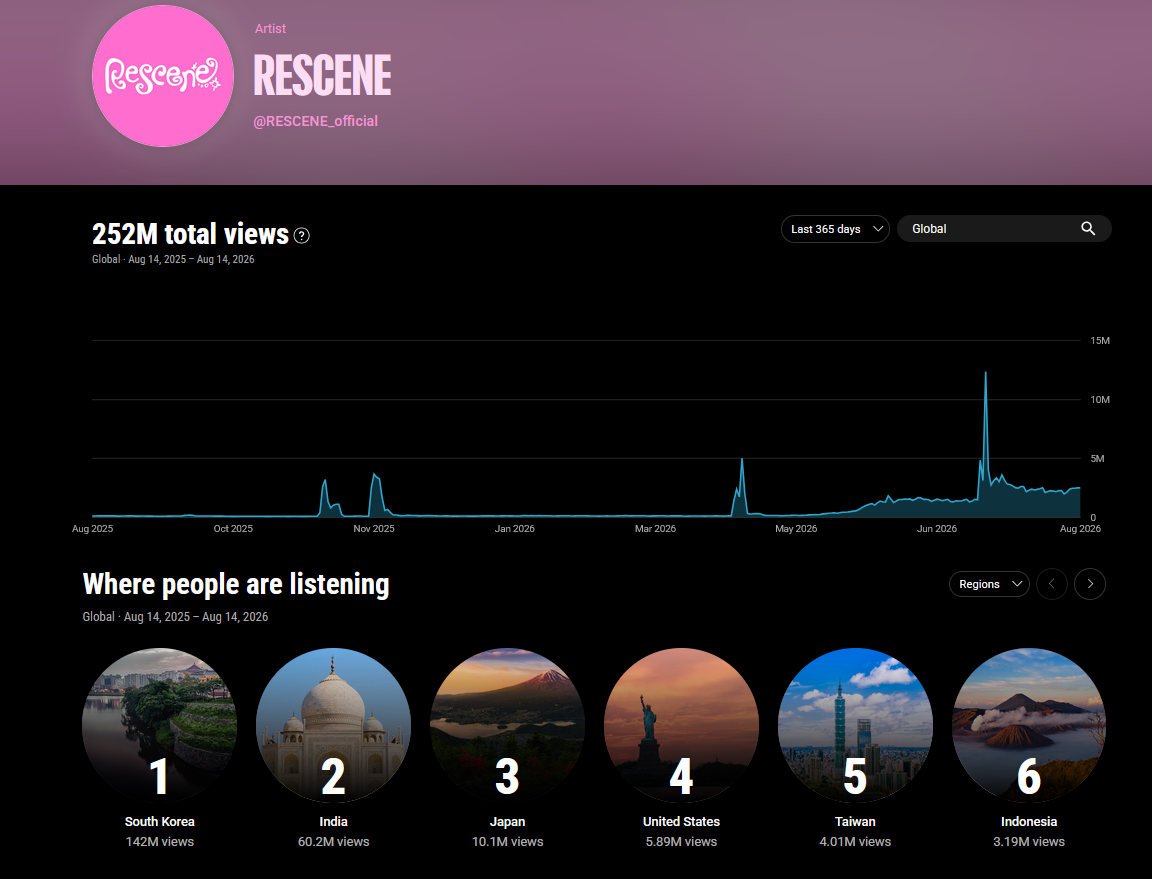This screenshot has height=879, width=1152.
Task: Open the @RESCENE_official channel link
Action: point(315,121)
